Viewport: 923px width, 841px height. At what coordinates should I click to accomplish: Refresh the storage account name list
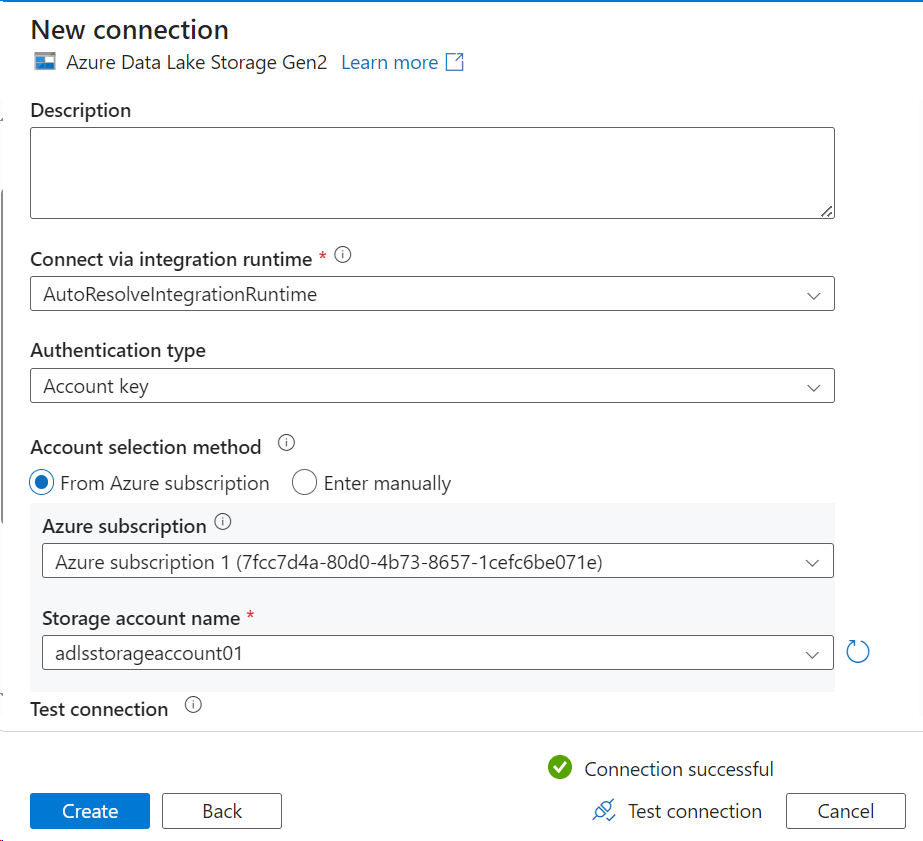[860, 652]
